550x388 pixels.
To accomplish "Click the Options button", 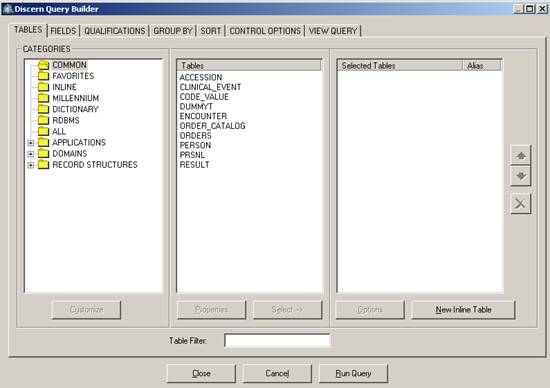I will pos(370,310).
